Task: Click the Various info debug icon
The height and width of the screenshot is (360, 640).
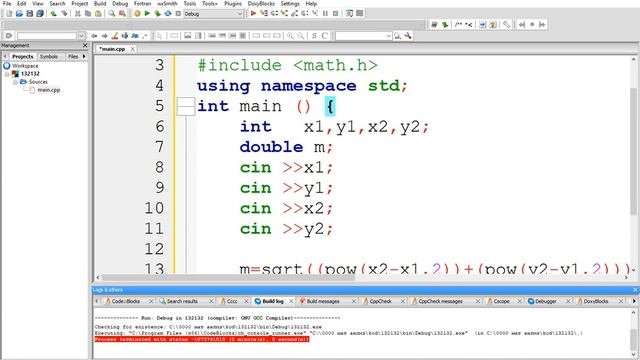Action: pyautogui.click(x=360, y=13)
